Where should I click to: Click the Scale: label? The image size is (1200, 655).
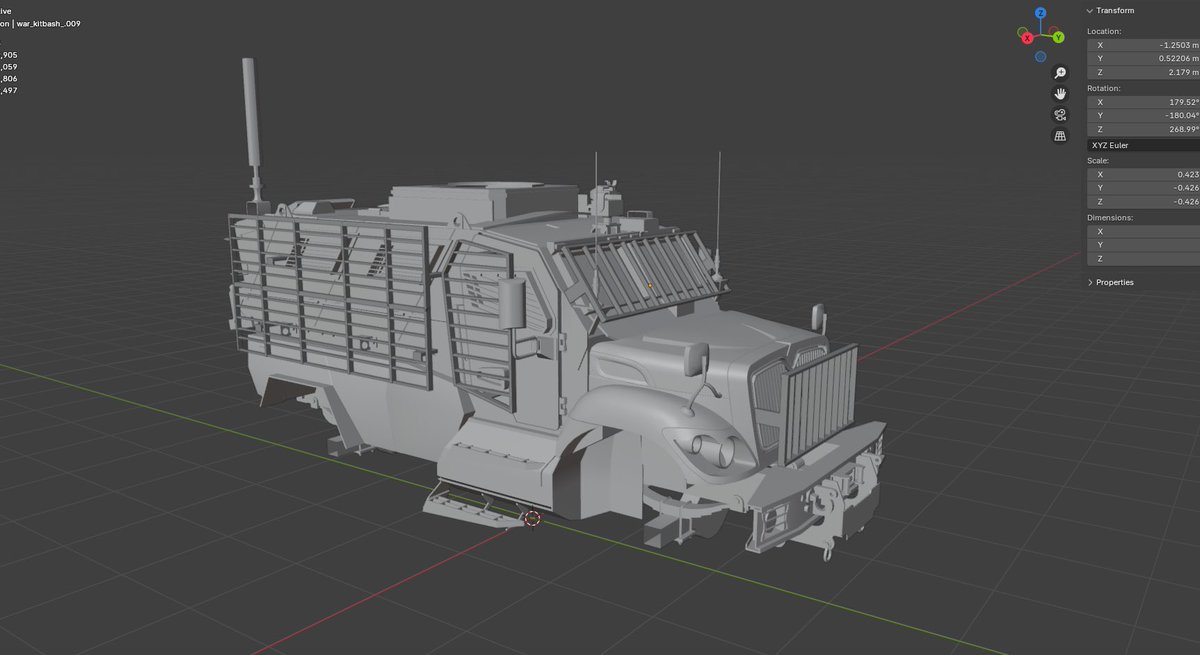(1097, 160)
